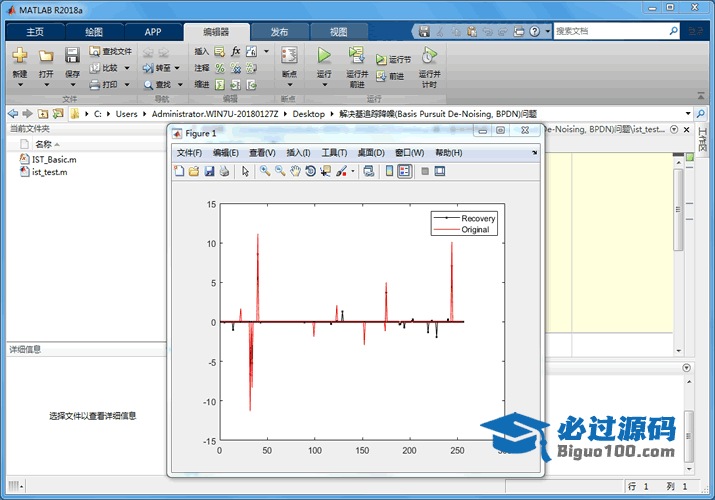The width and height of the screenshot is (715, 500).
Task: Click Run and Time (运行并计时) icon
Action: tap(429, 56)
